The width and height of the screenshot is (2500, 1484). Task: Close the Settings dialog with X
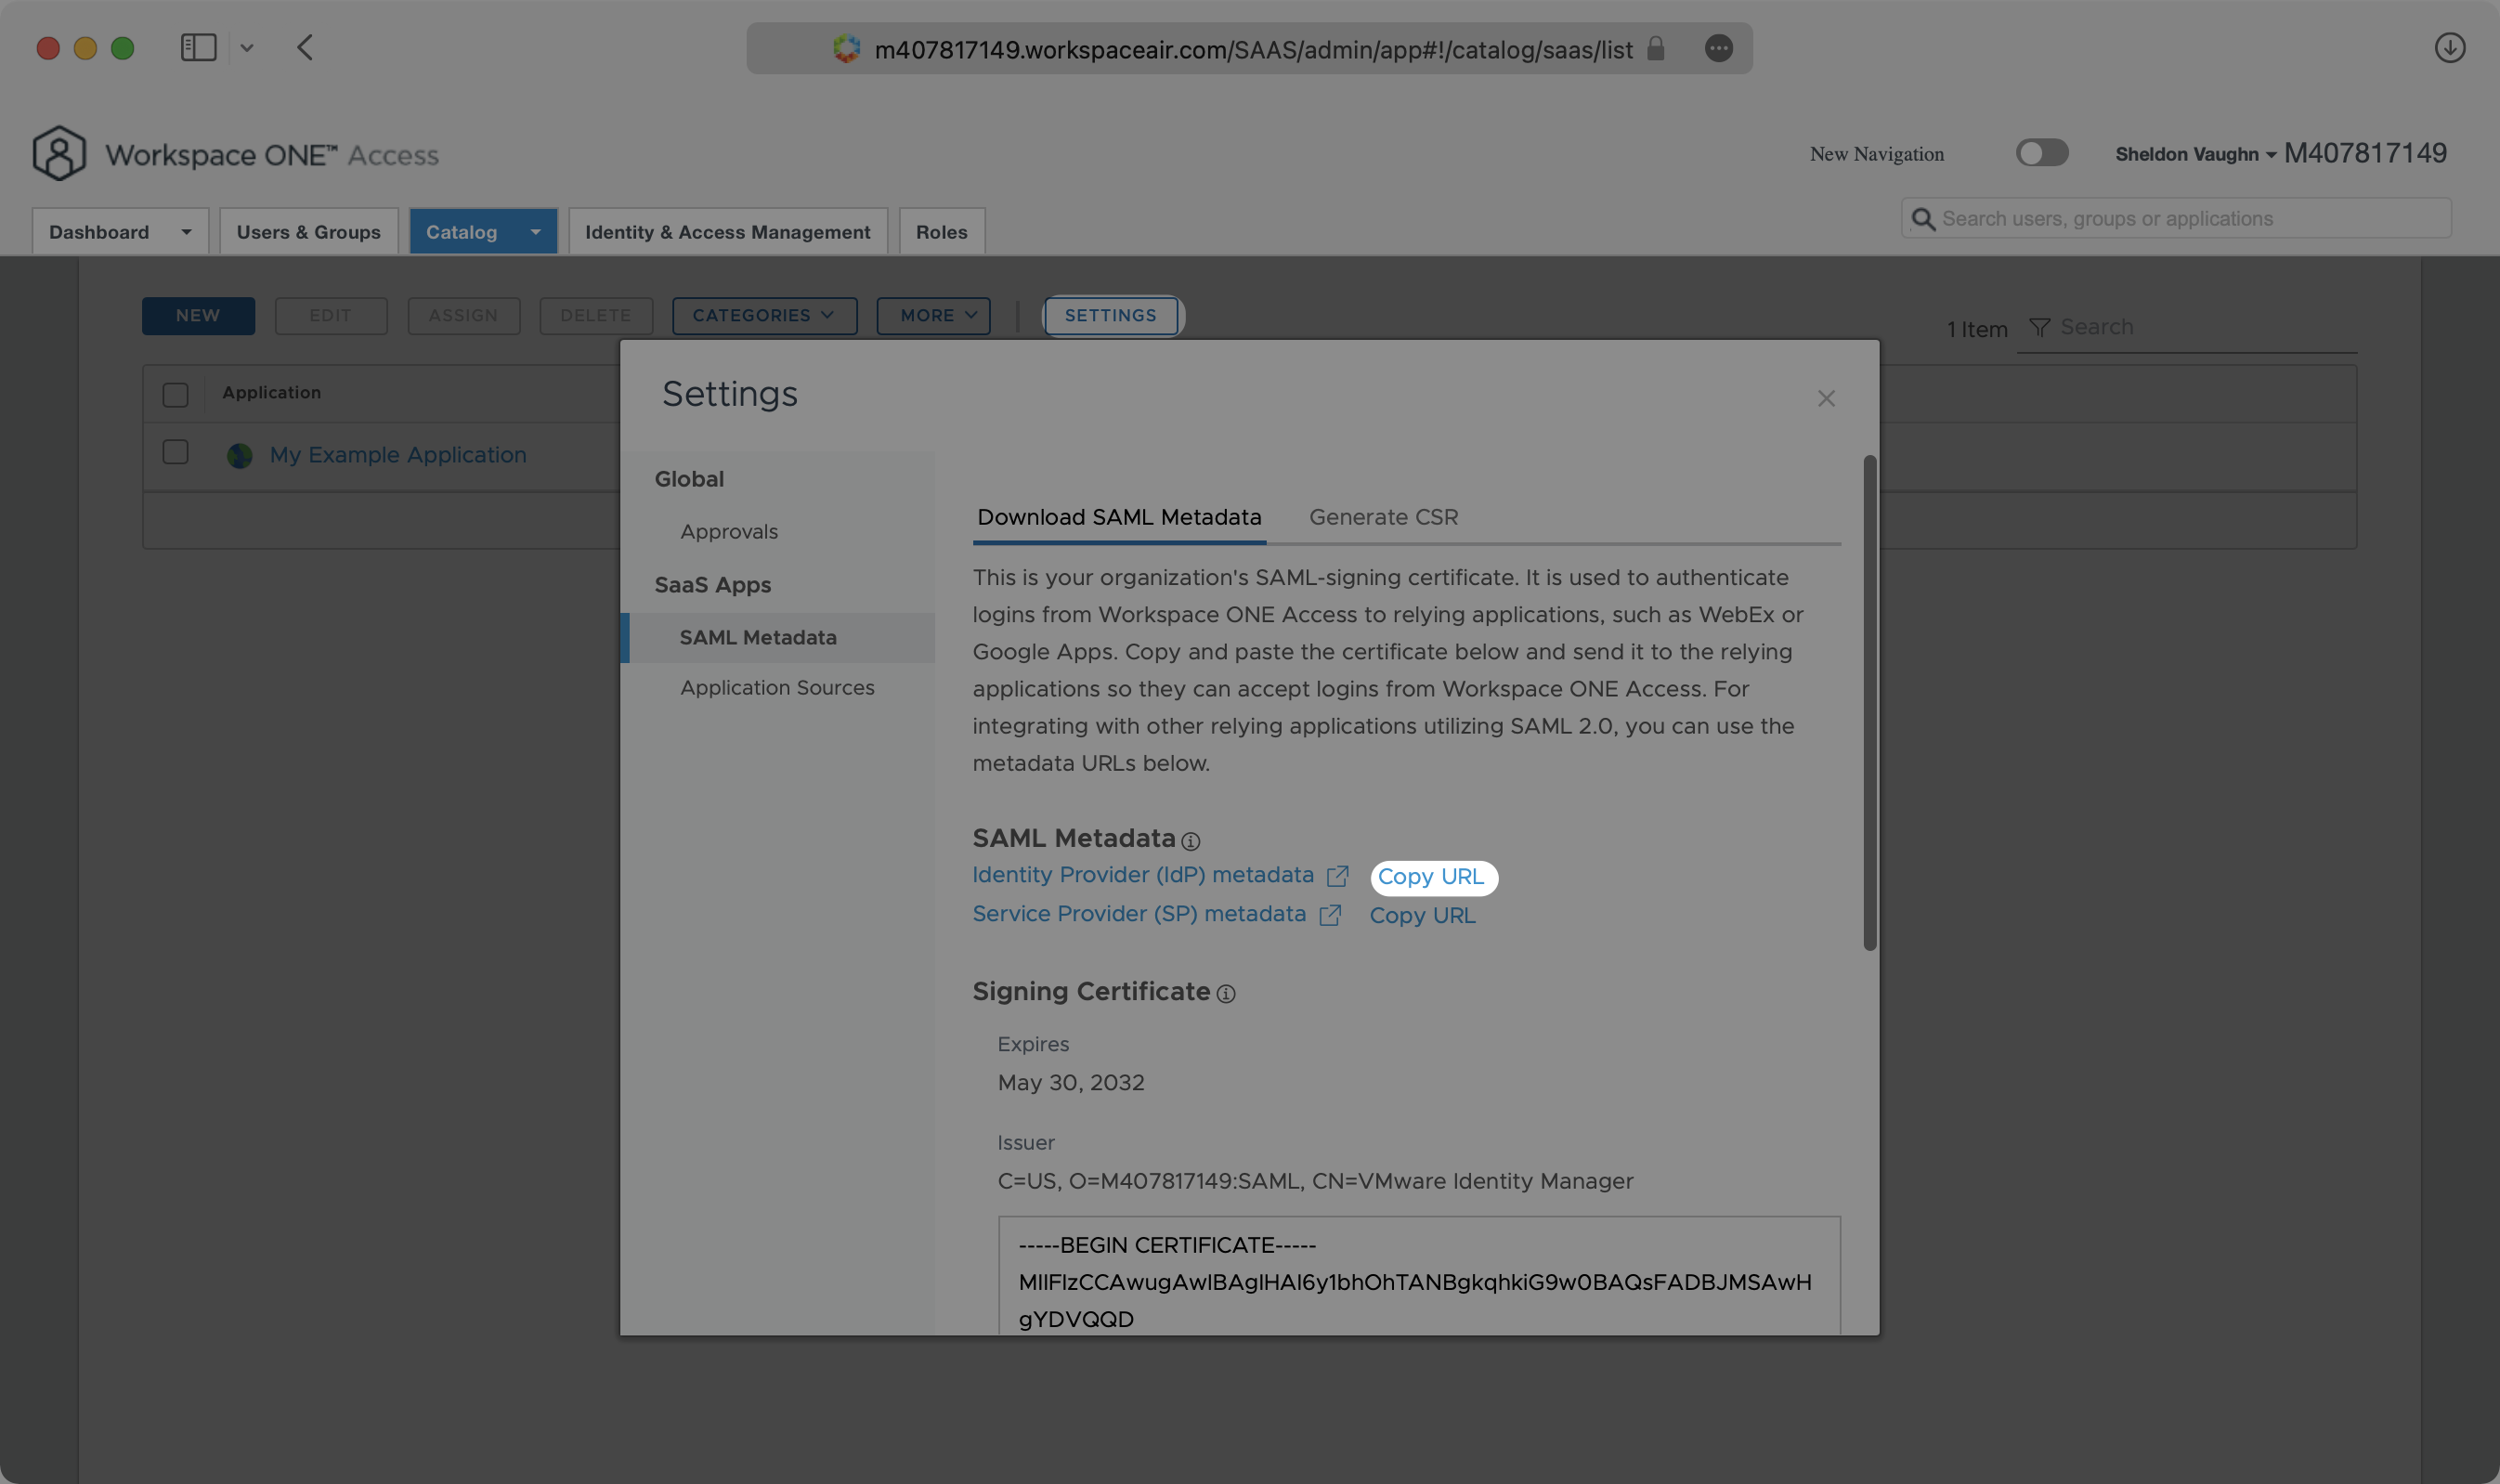point(1826,399)
